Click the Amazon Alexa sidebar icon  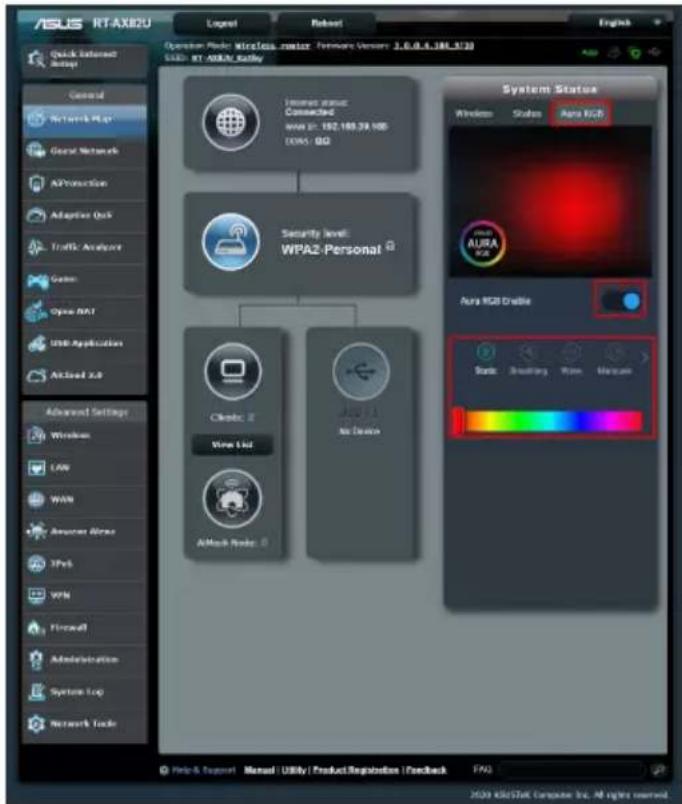point(36,531)
